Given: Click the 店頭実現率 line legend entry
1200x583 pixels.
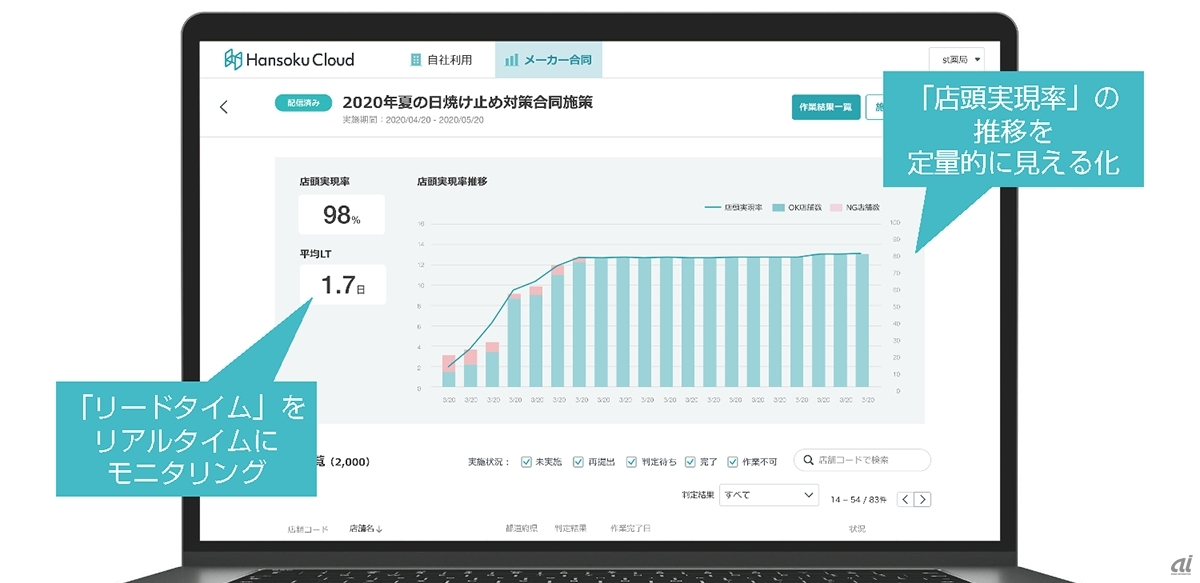Looking at the screenshot, I should 734,207.
